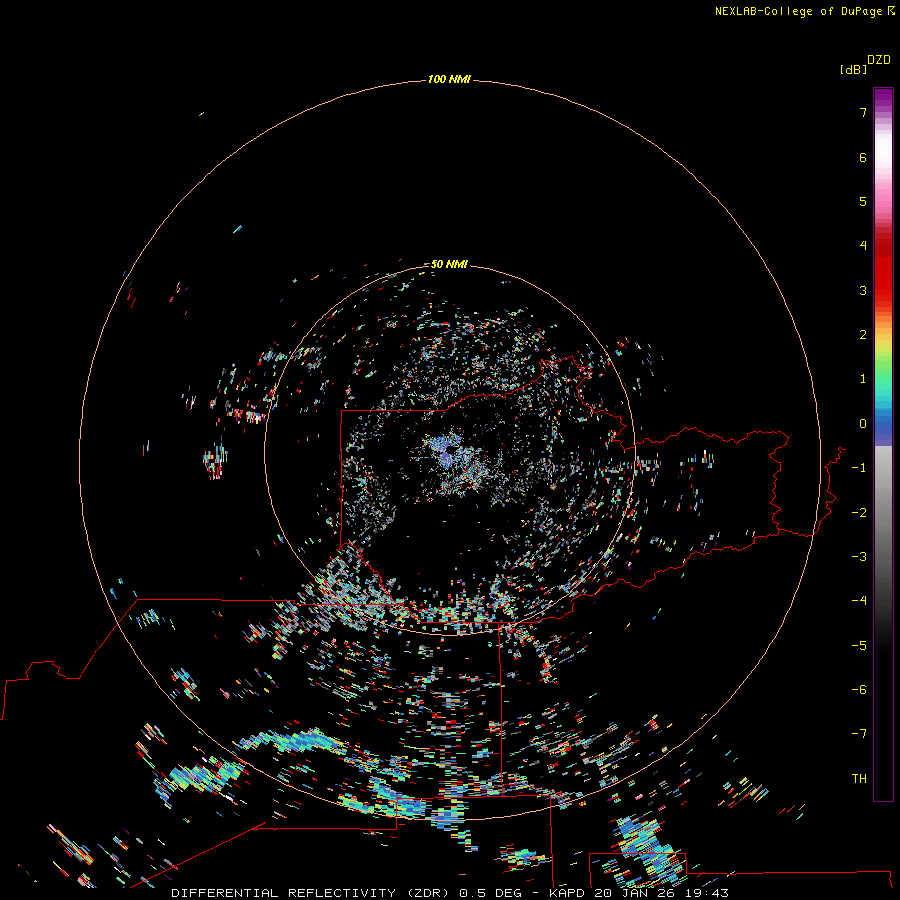This screenshot has height=900, width=900.
Task: Click the 0 value on color scale
Action: click(863, 424)
